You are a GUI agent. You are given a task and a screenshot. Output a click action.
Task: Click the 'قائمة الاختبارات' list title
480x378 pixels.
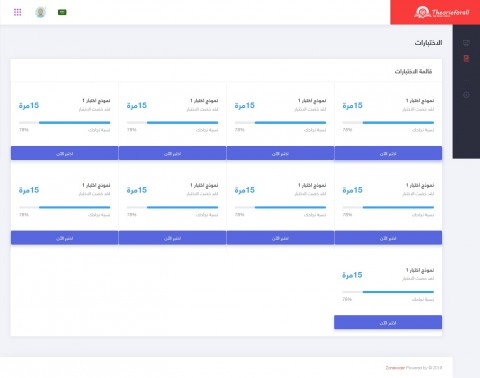[413, 71]
